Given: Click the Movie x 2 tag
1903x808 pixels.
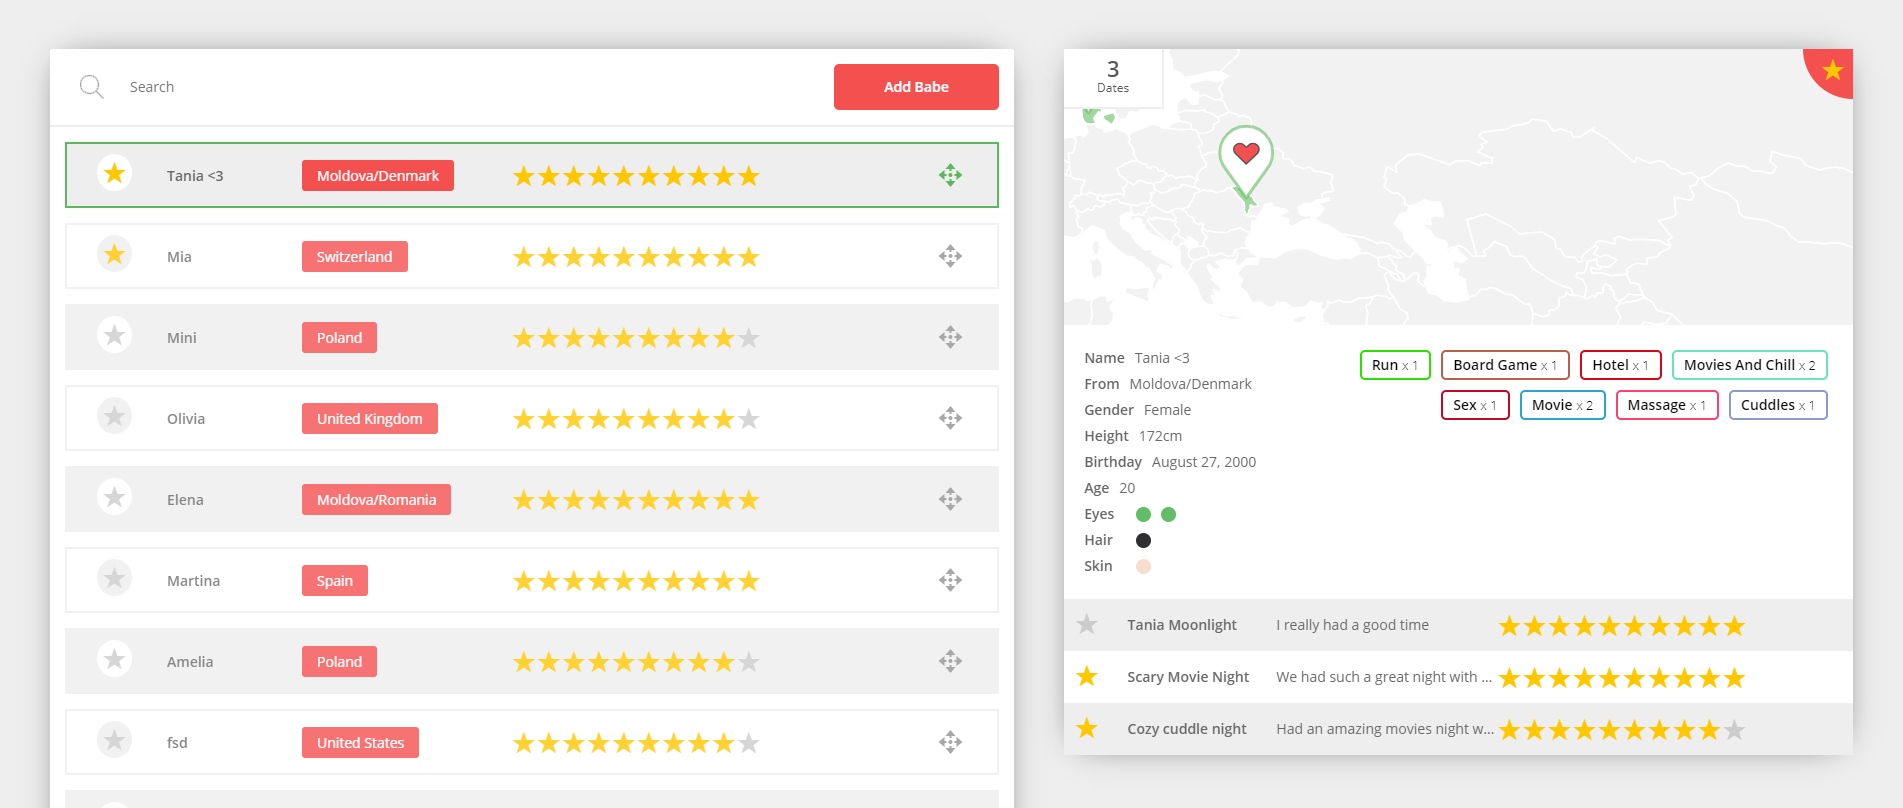Looking at the screenshot, I should coord(1562,405).
